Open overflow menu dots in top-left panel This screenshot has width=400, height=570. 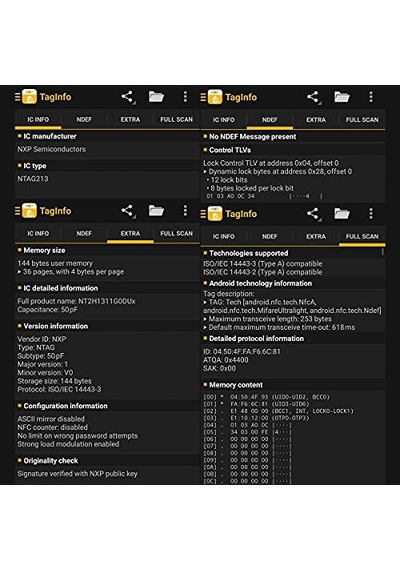click(x=185, y=97)
